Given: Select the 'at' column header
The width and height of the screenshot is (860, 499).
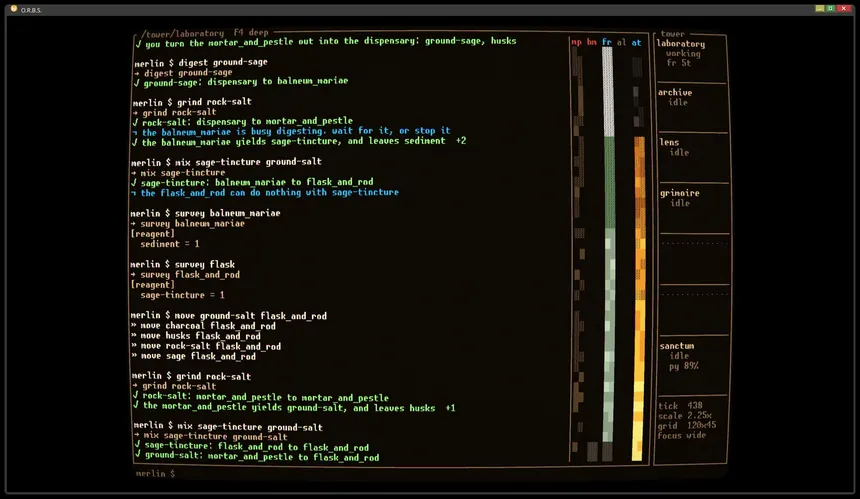Looking at the screenshot, I should pyautogui.click(x=636, y=42).
